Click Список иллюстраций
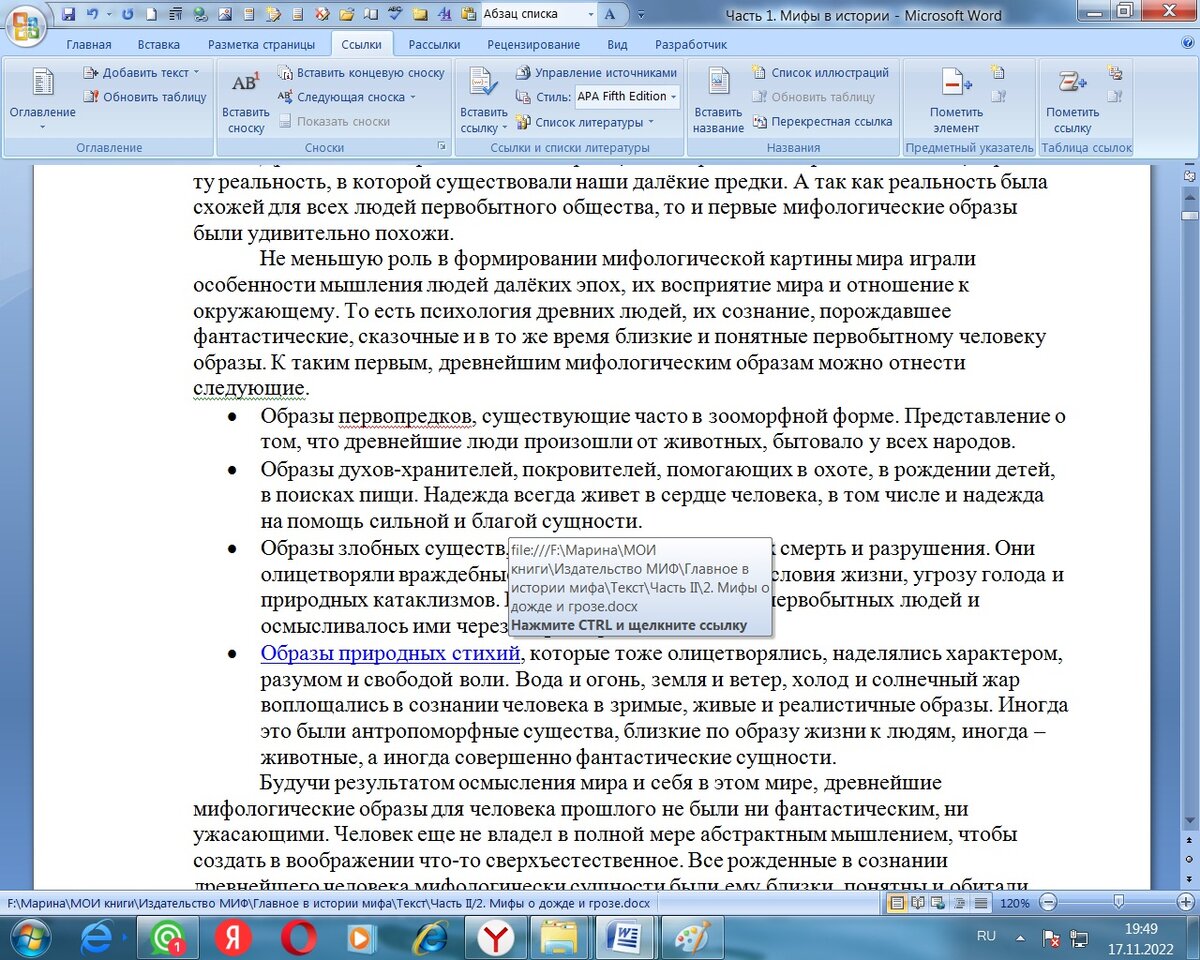 coord(821,73)
